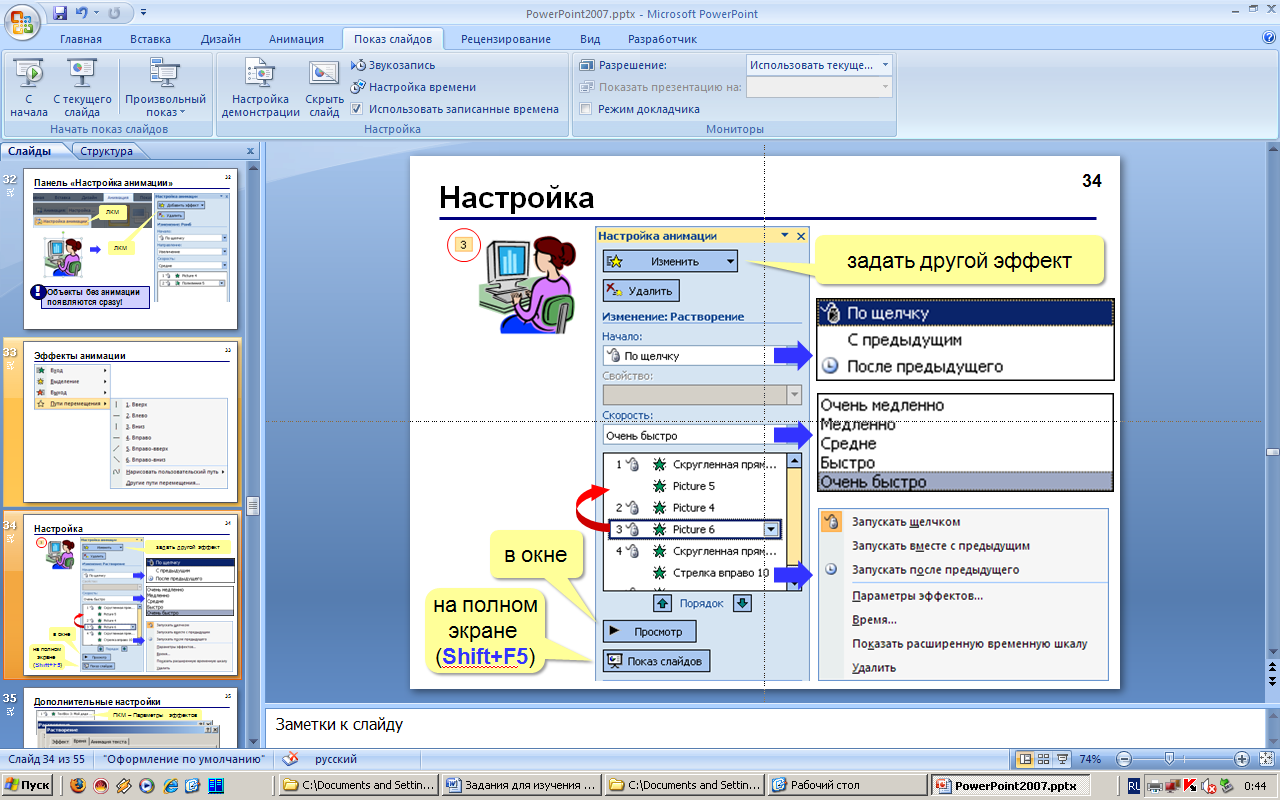Switch to the 'Рецензирование' tab

[506, 39]
